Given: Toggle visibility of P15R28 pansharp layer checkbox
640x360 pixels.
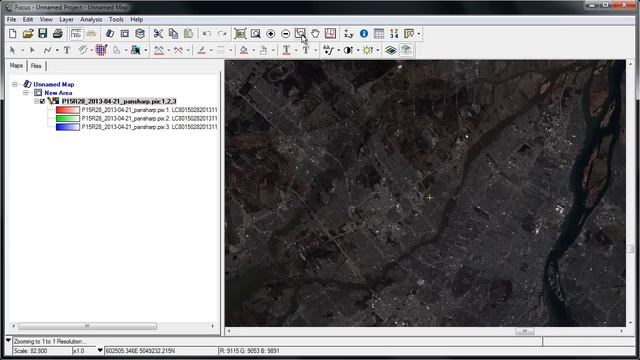Looking at the screenshot, I should pyautogui.click(x=42, y=101).
